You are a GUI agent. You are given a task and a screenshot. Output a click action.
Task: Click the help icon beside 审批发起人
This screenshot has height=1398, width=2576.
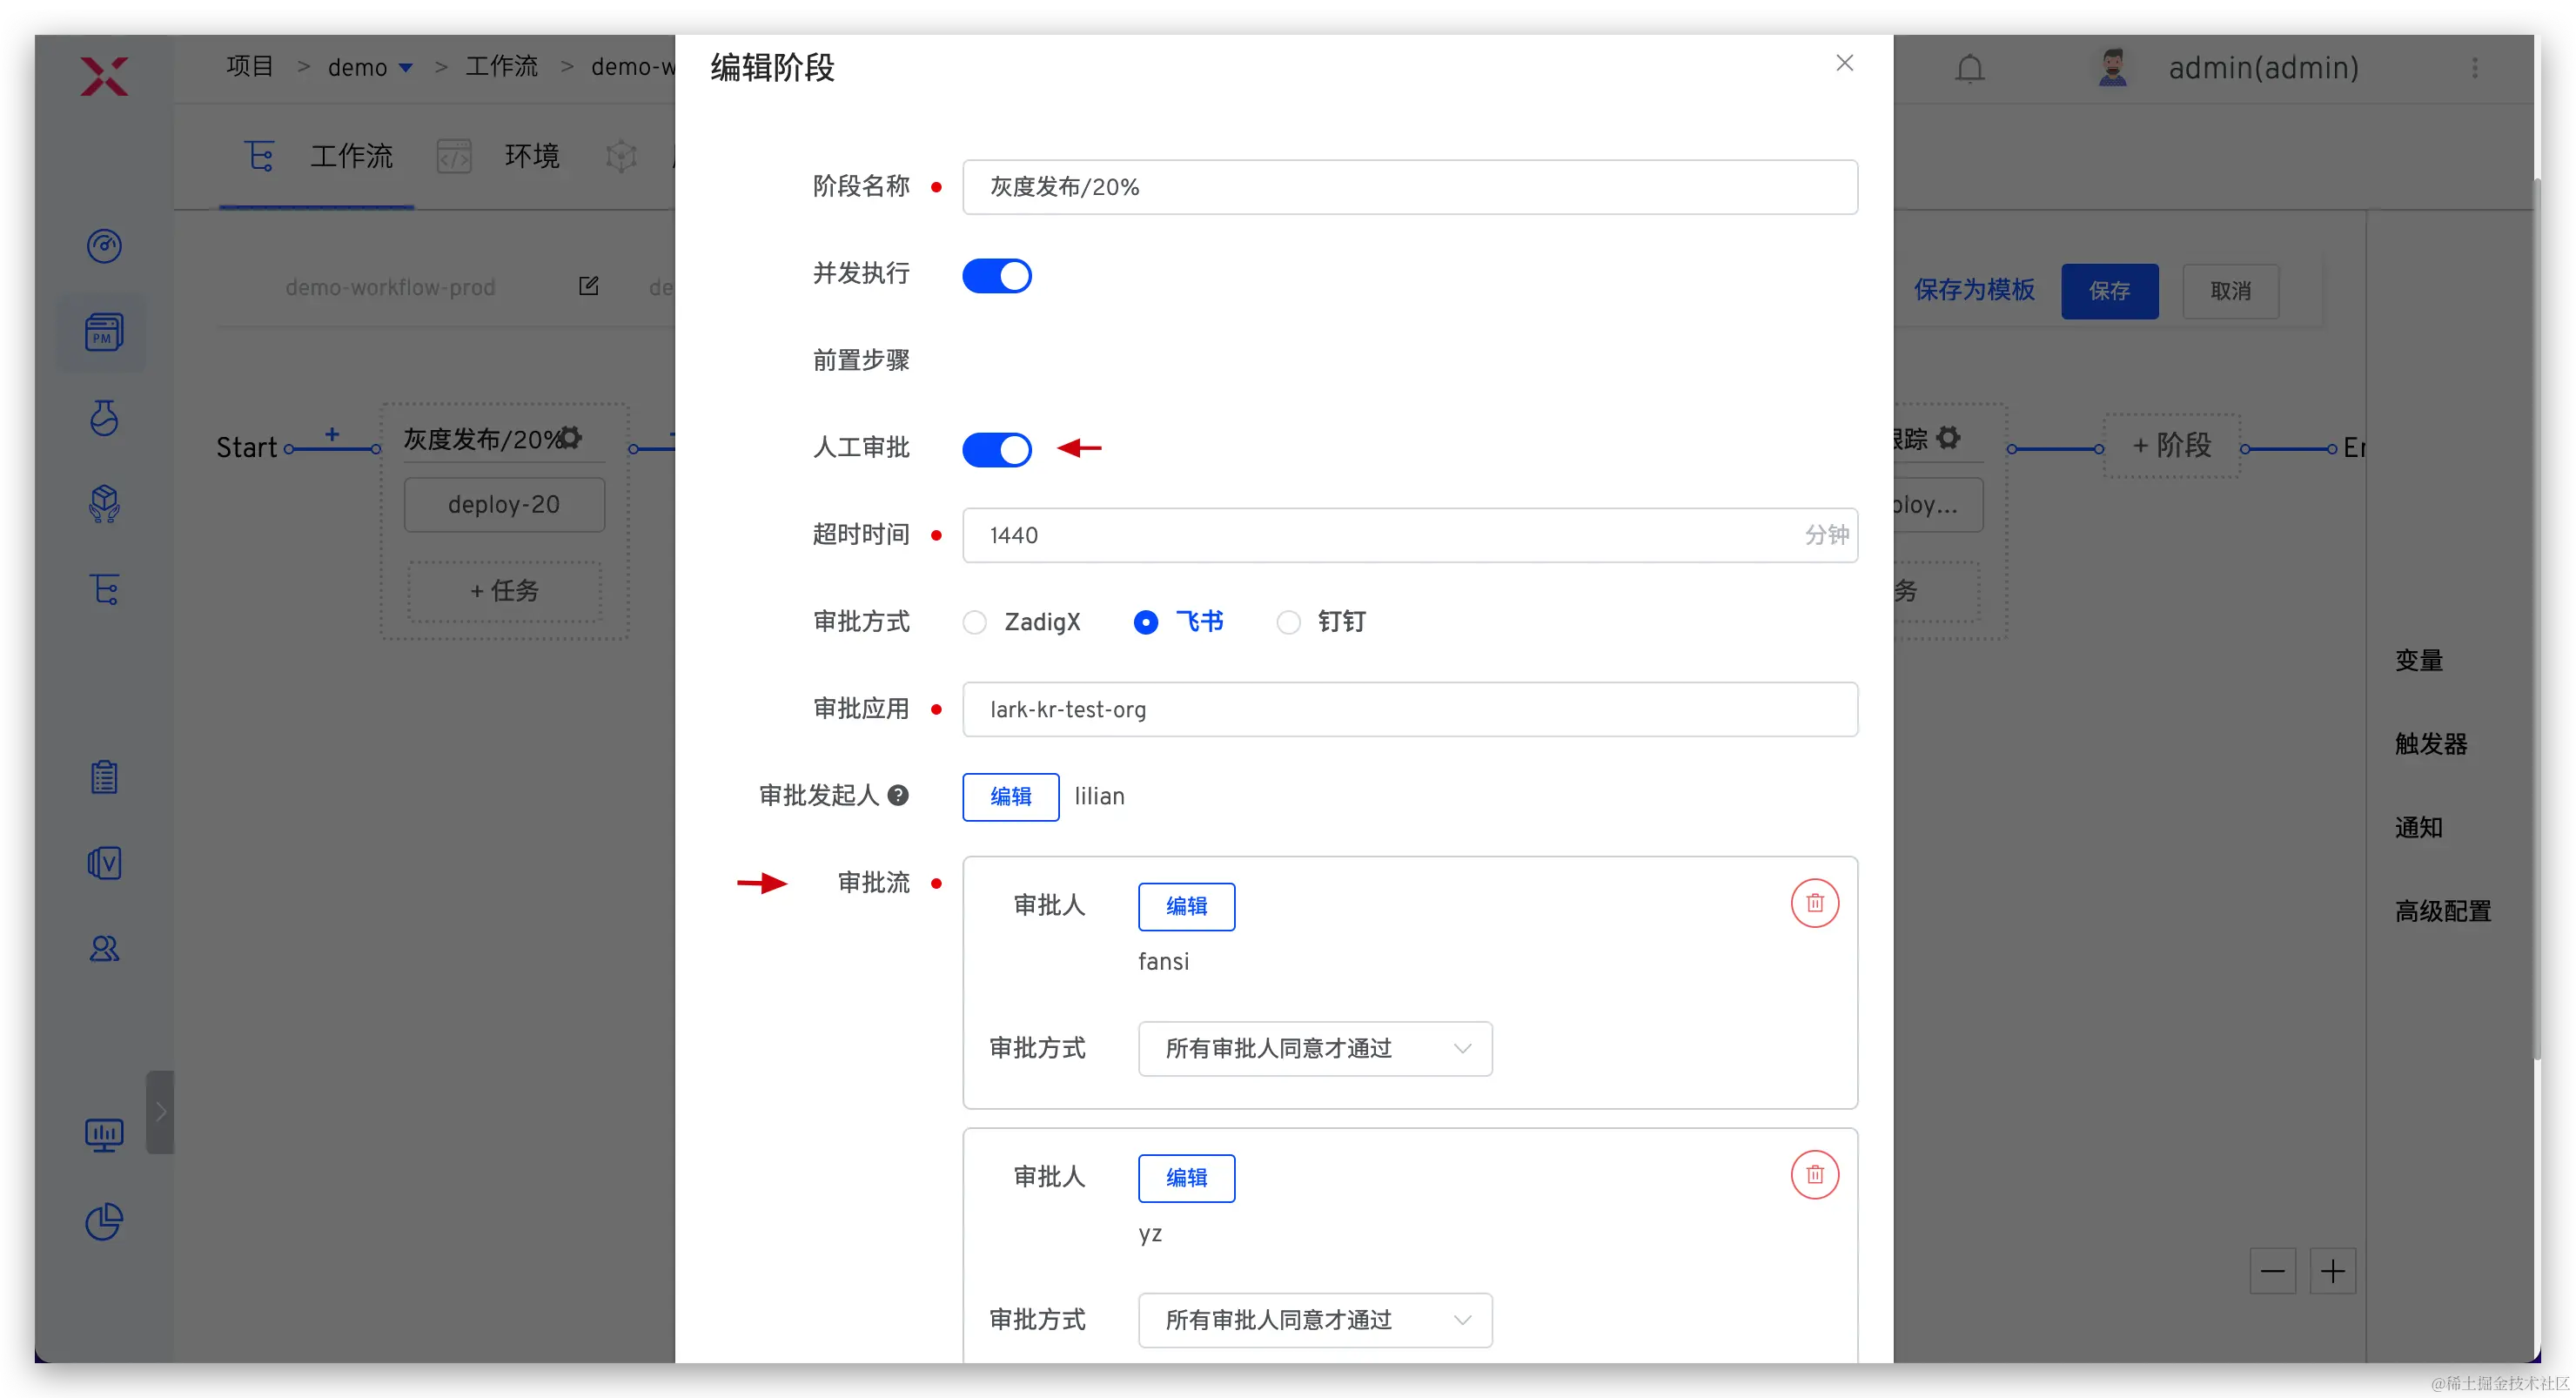click(x=898, y=795)
